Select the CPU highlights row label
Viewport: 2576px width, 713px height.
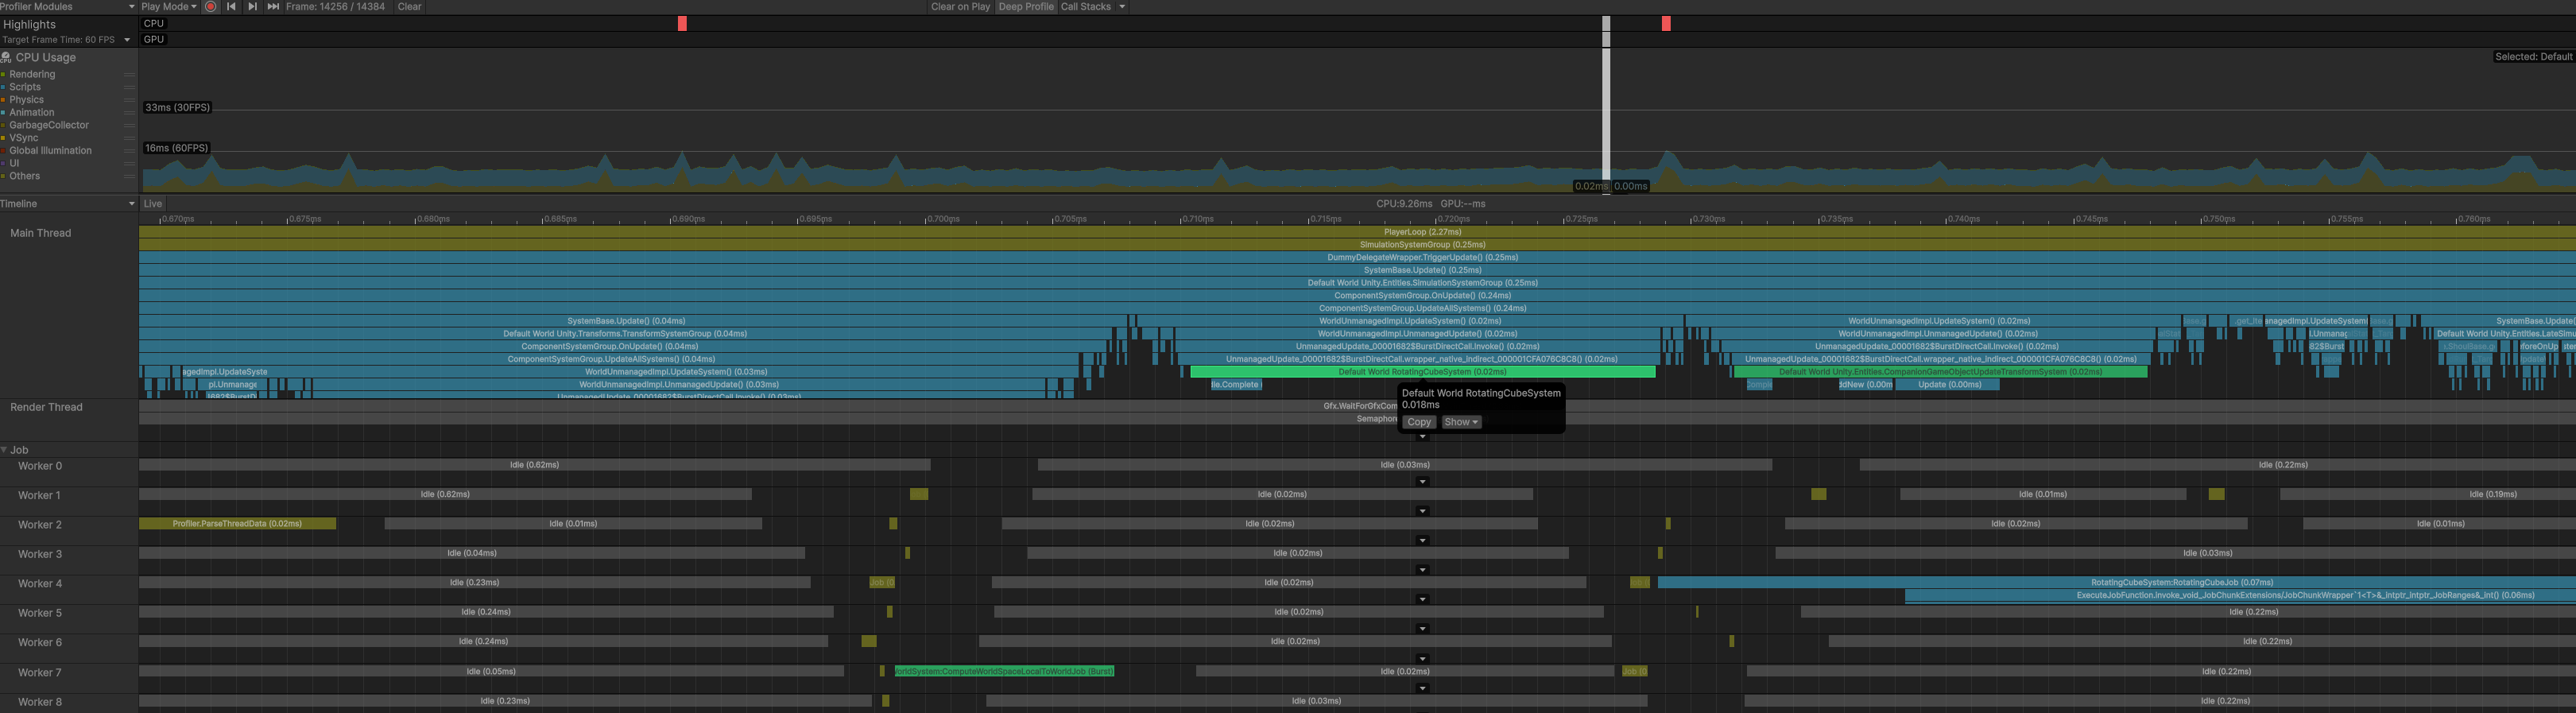pos(154,23)
